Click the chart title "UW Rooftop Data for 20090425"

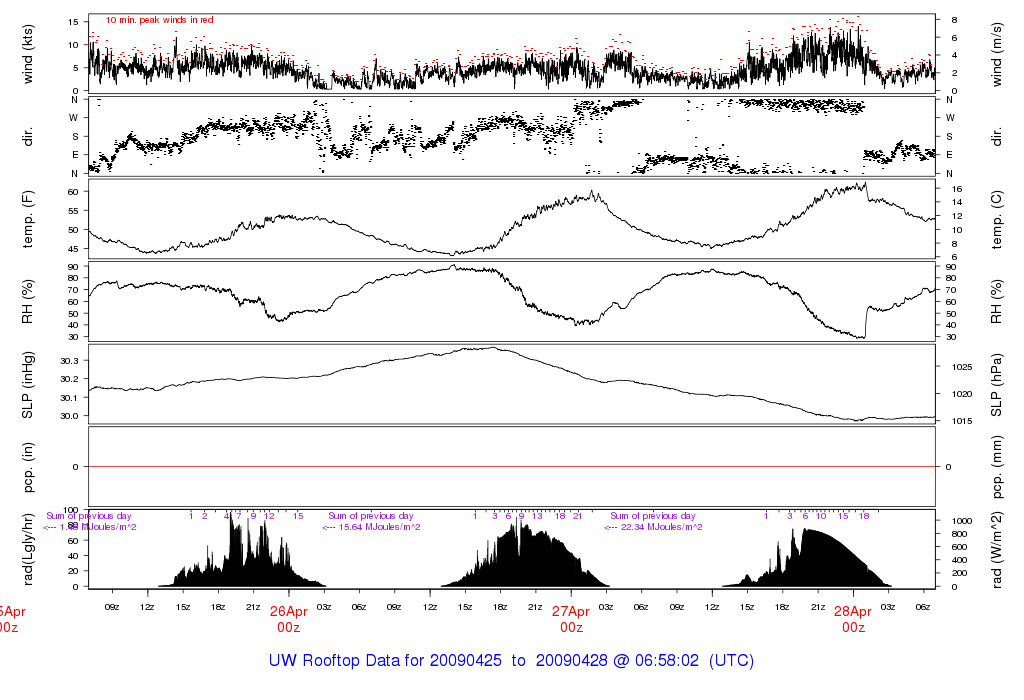pos(385,660)
